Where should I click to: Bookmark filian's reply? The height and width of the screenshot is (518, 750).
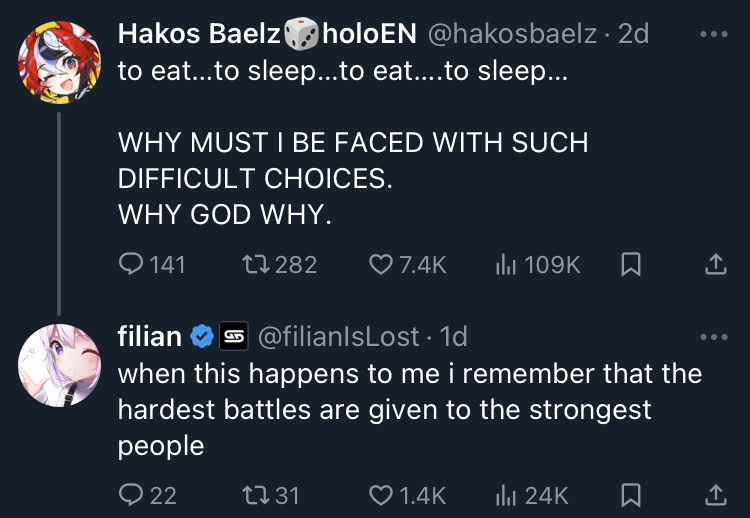pyautogui.click(x=631, y=494)
